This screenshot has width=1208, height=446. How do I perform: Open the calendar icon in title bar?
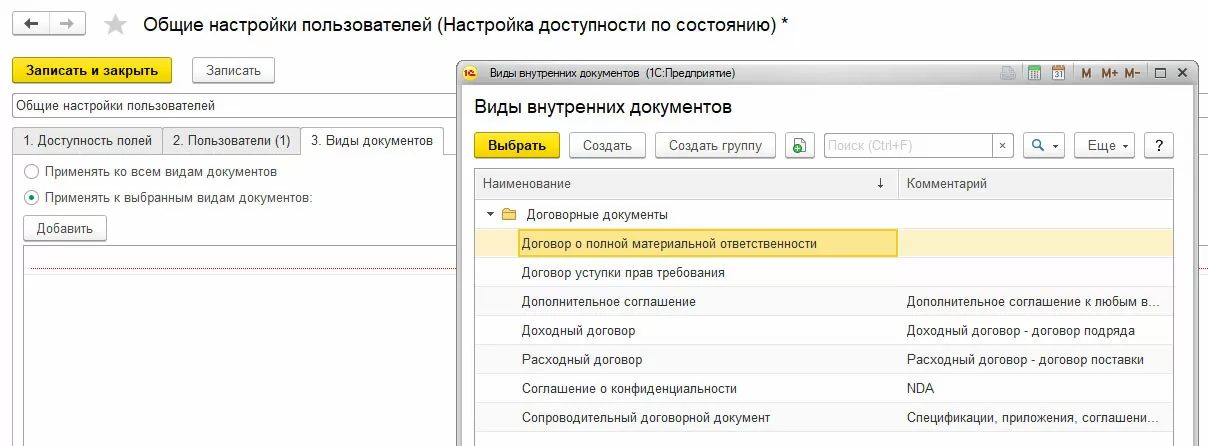click(x=1058, y=73)
